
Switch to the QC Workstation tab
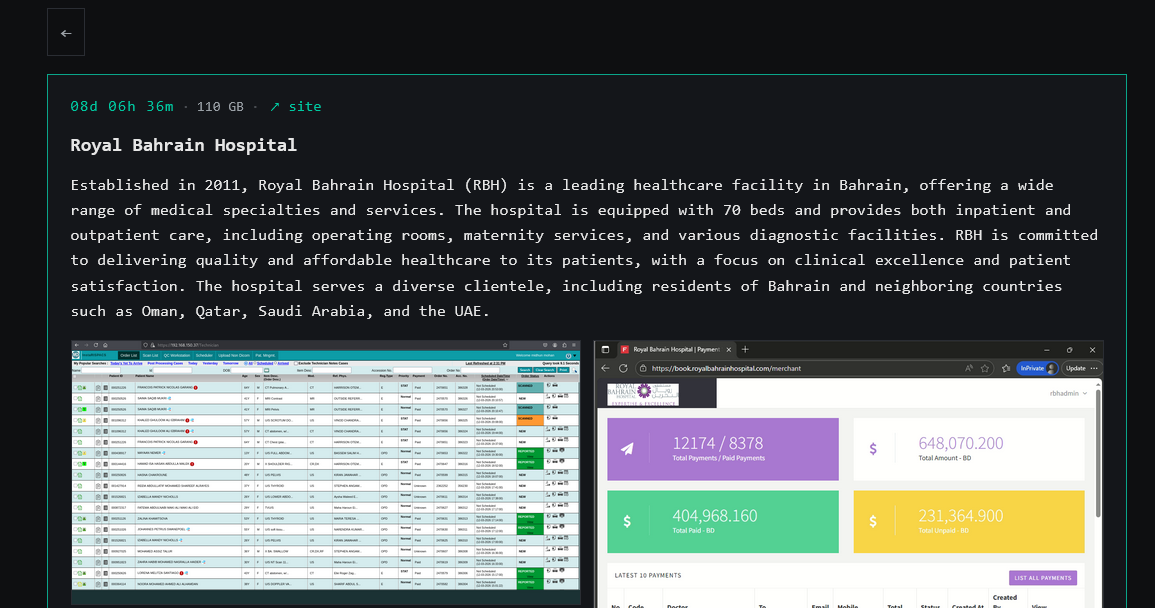[175, 355]
